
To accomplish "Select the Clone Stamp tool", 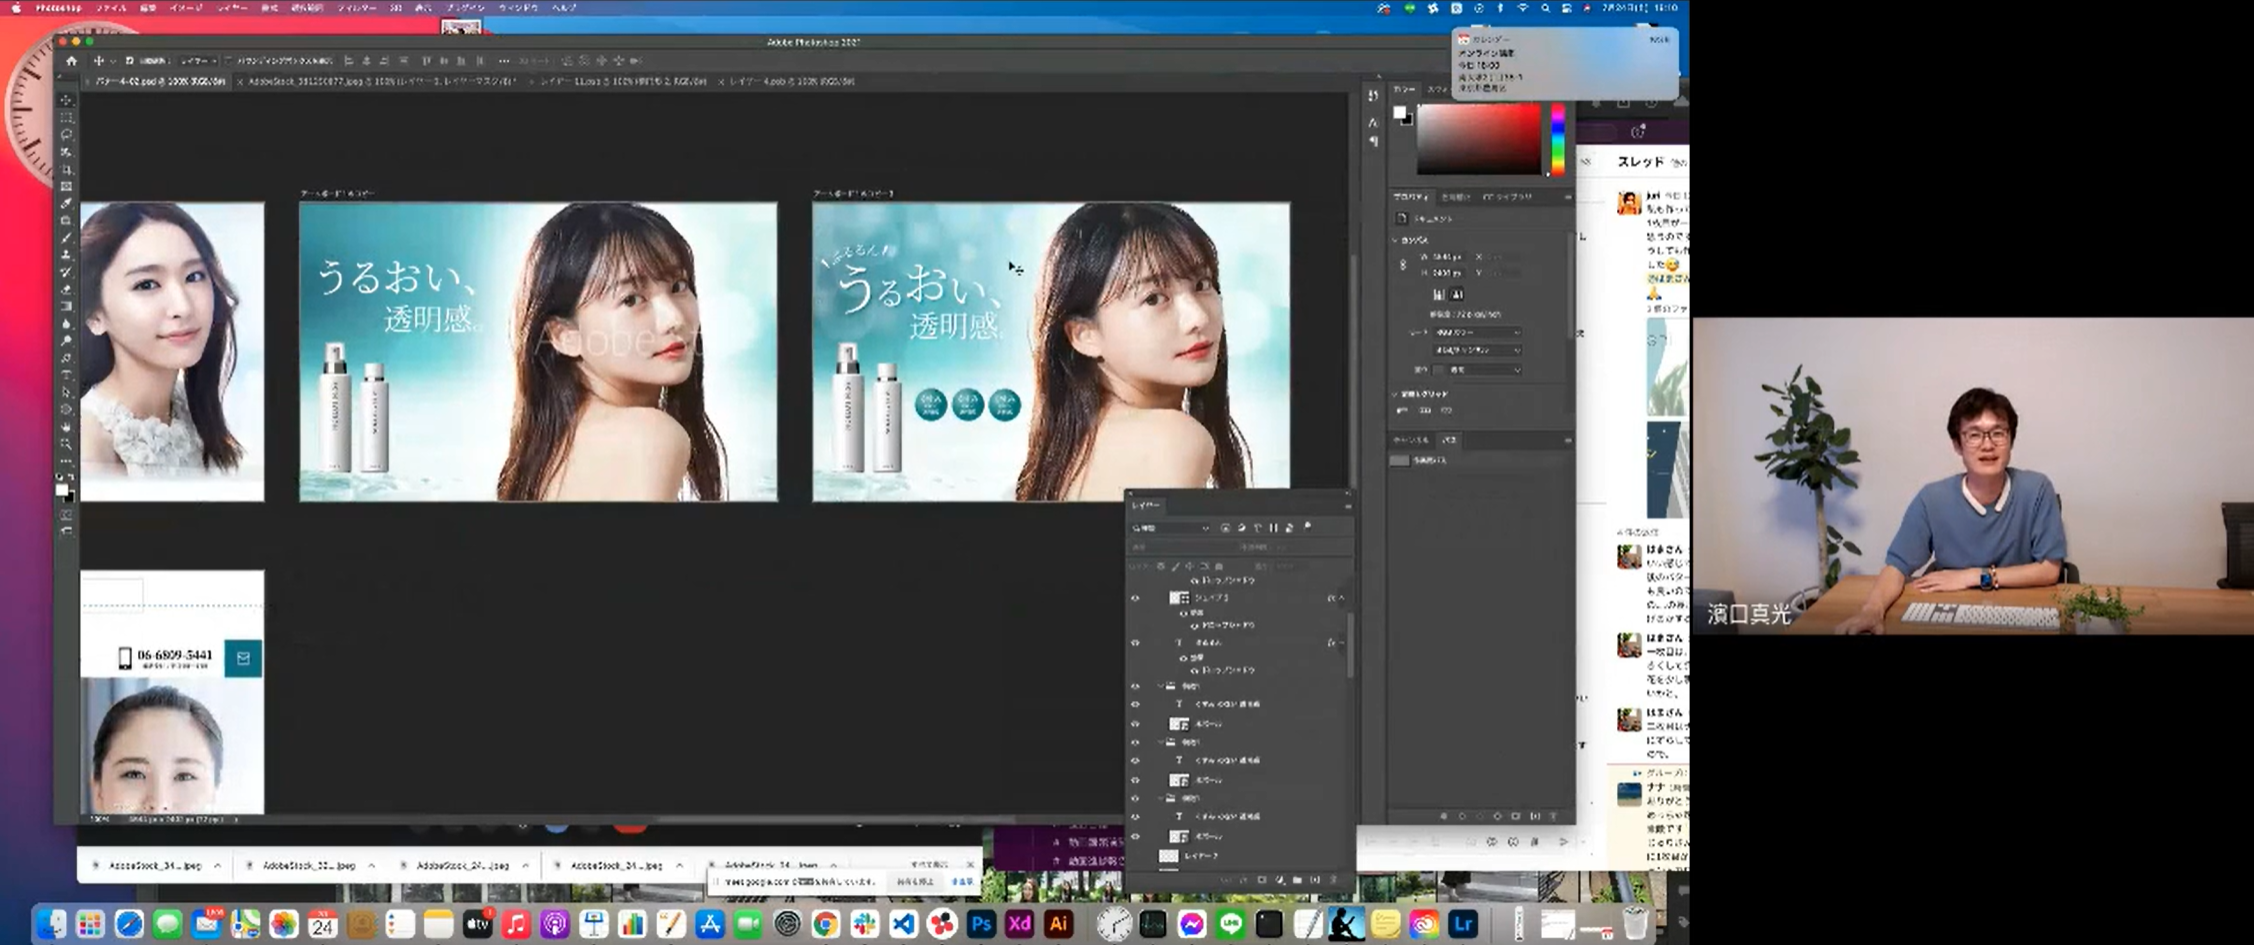I will pyautogui.click(x=66, y=255).
